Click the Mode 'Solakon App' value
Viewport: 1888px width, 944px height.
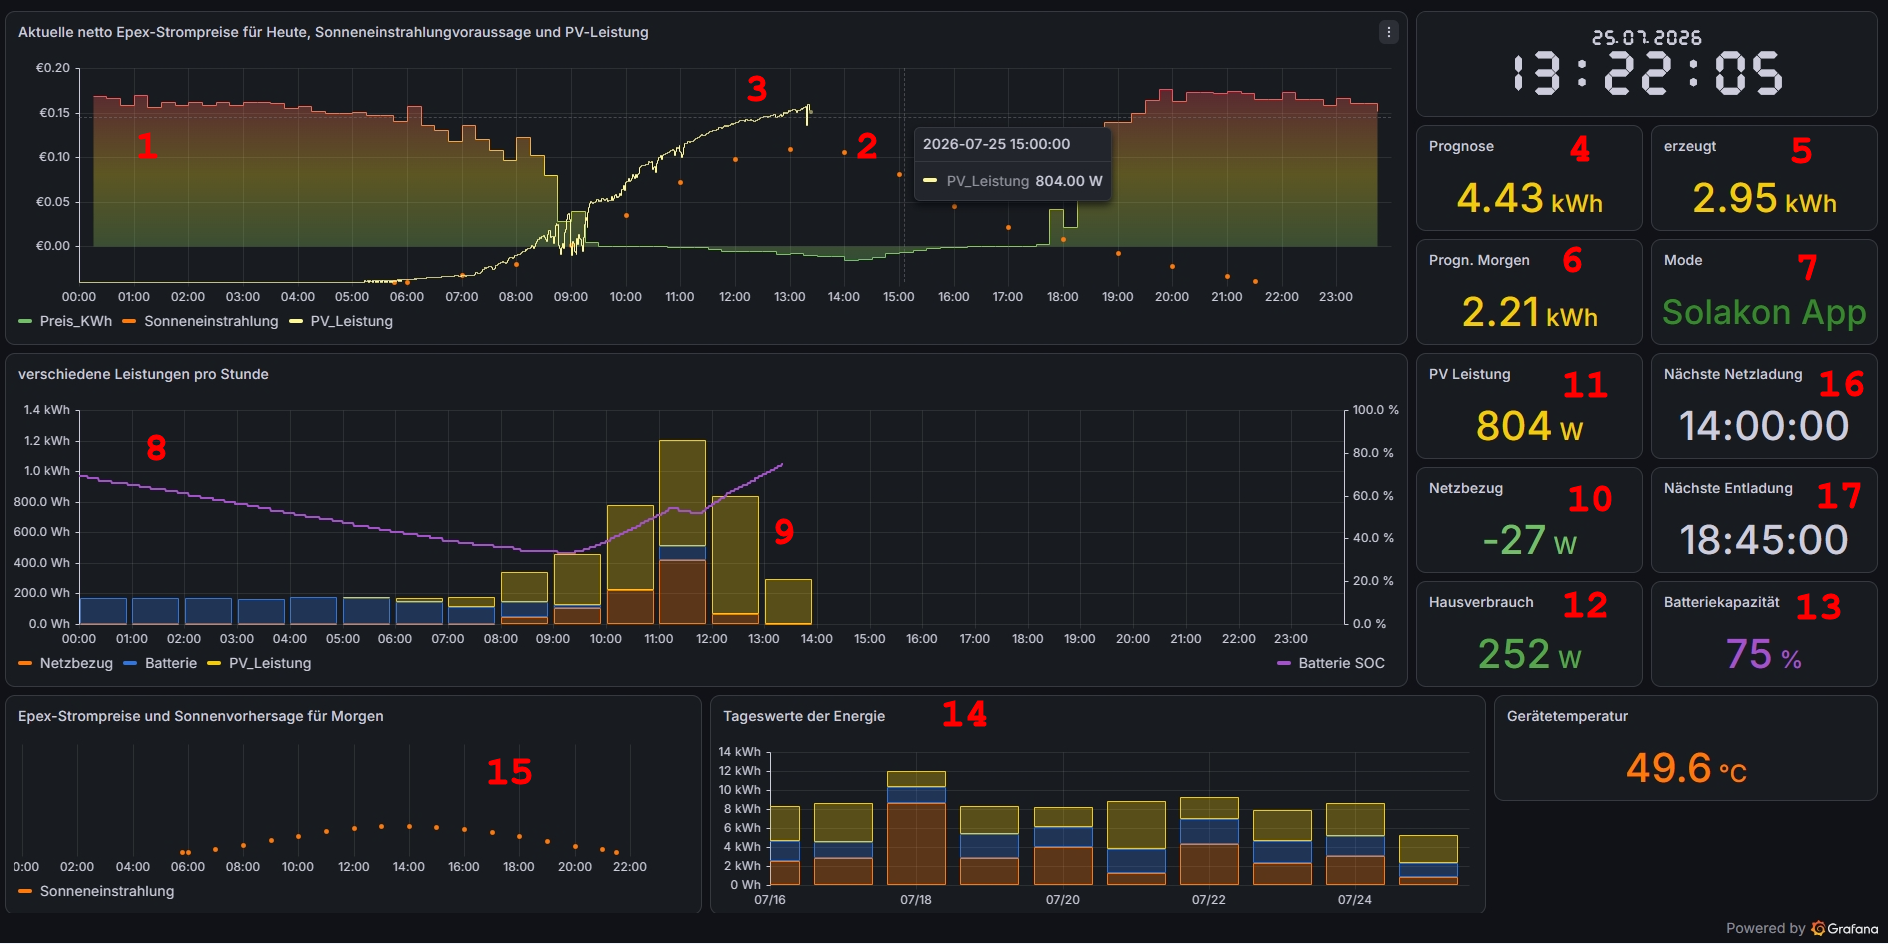coord(1764,313)
